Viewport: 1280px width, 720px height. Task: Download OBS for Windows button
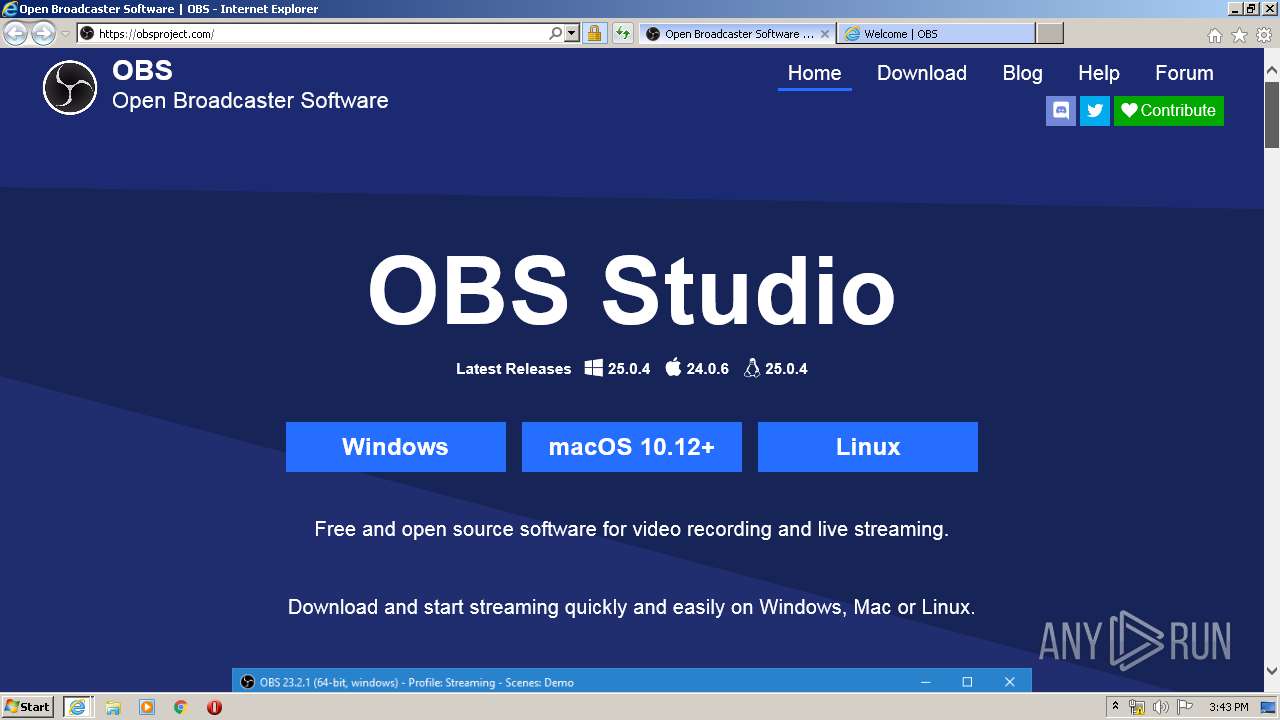395,447
